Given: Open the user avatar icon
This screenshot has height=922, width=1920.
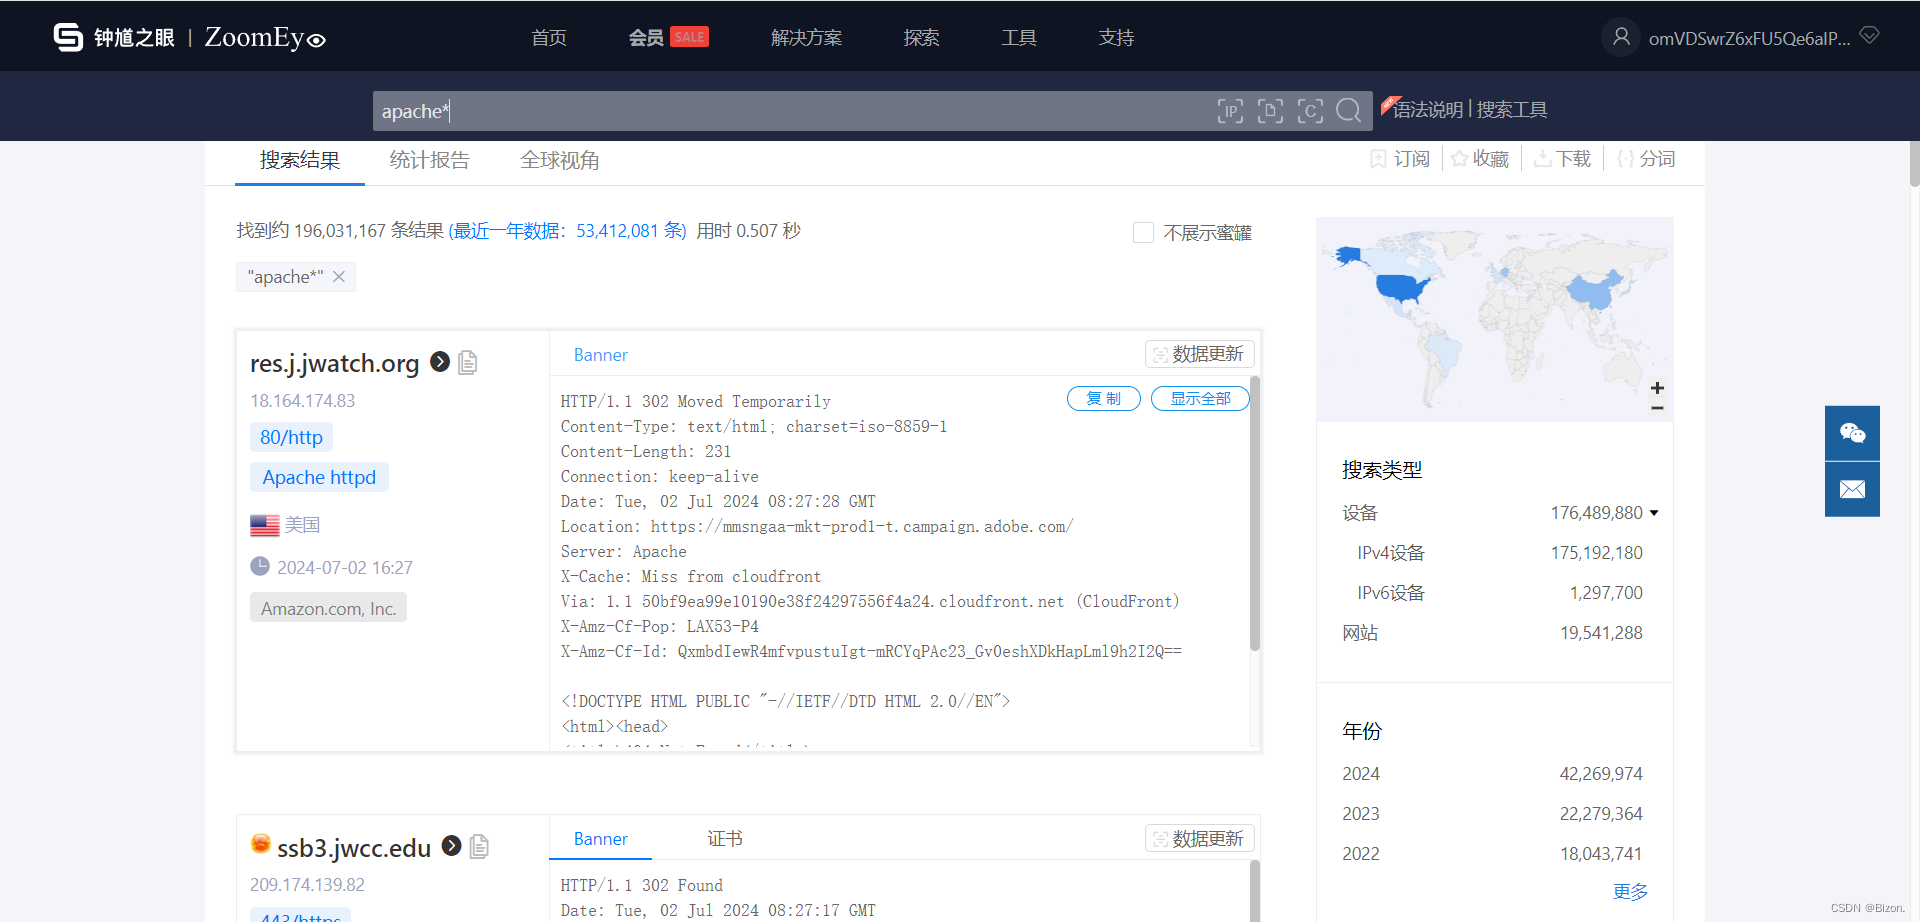Looking at the screenshot, I should pyautogui.click(x=1621, y=37).
